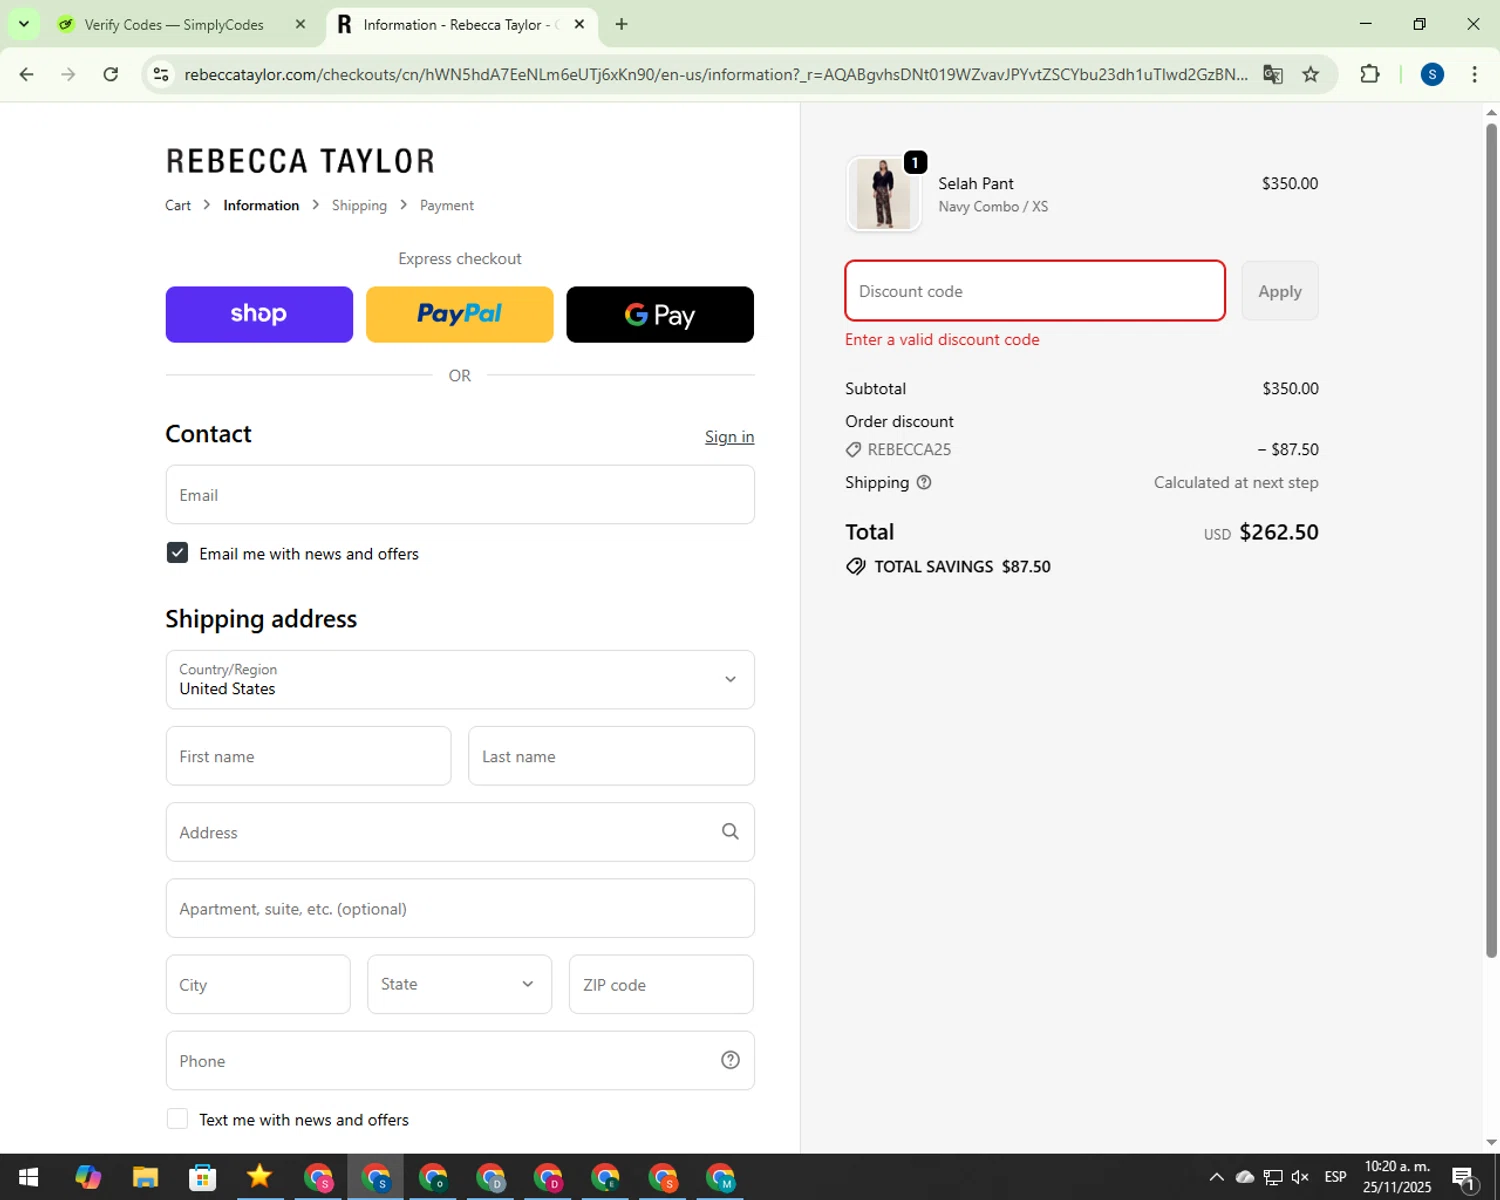The width and height of the screenshot is (1500, 1200).
Task: Select the Payment breadcrumb step
Action: tap(447, 205)
